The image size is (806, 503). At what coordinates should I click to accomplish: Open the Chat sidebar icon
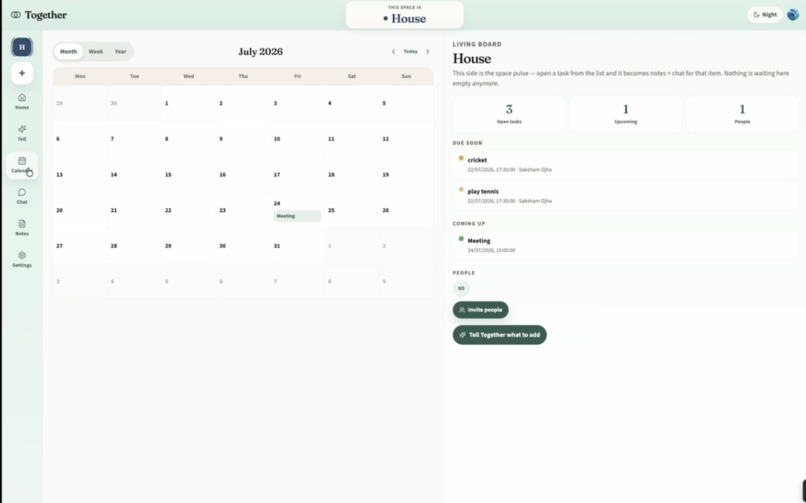click(x=22, y=196)
